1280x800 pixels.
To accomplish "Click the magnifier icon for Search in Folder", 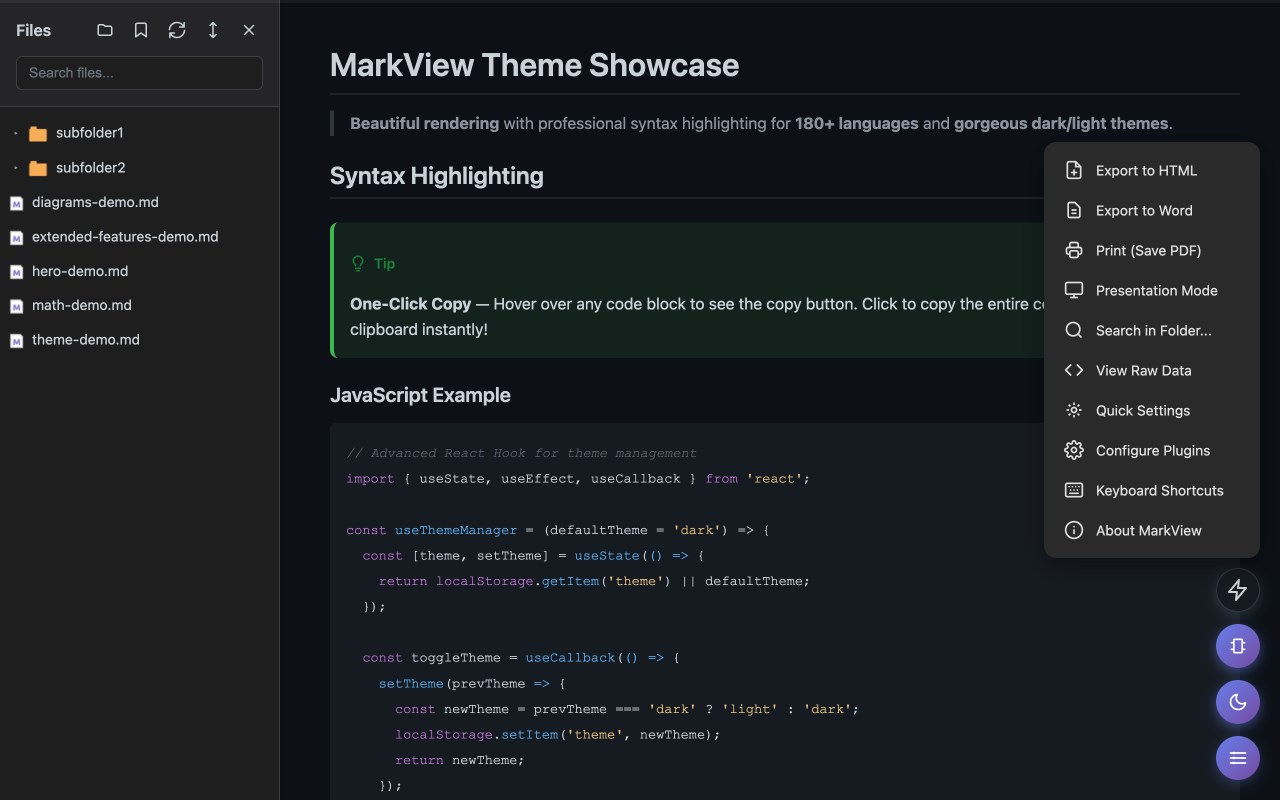I will coord(1074,330).
